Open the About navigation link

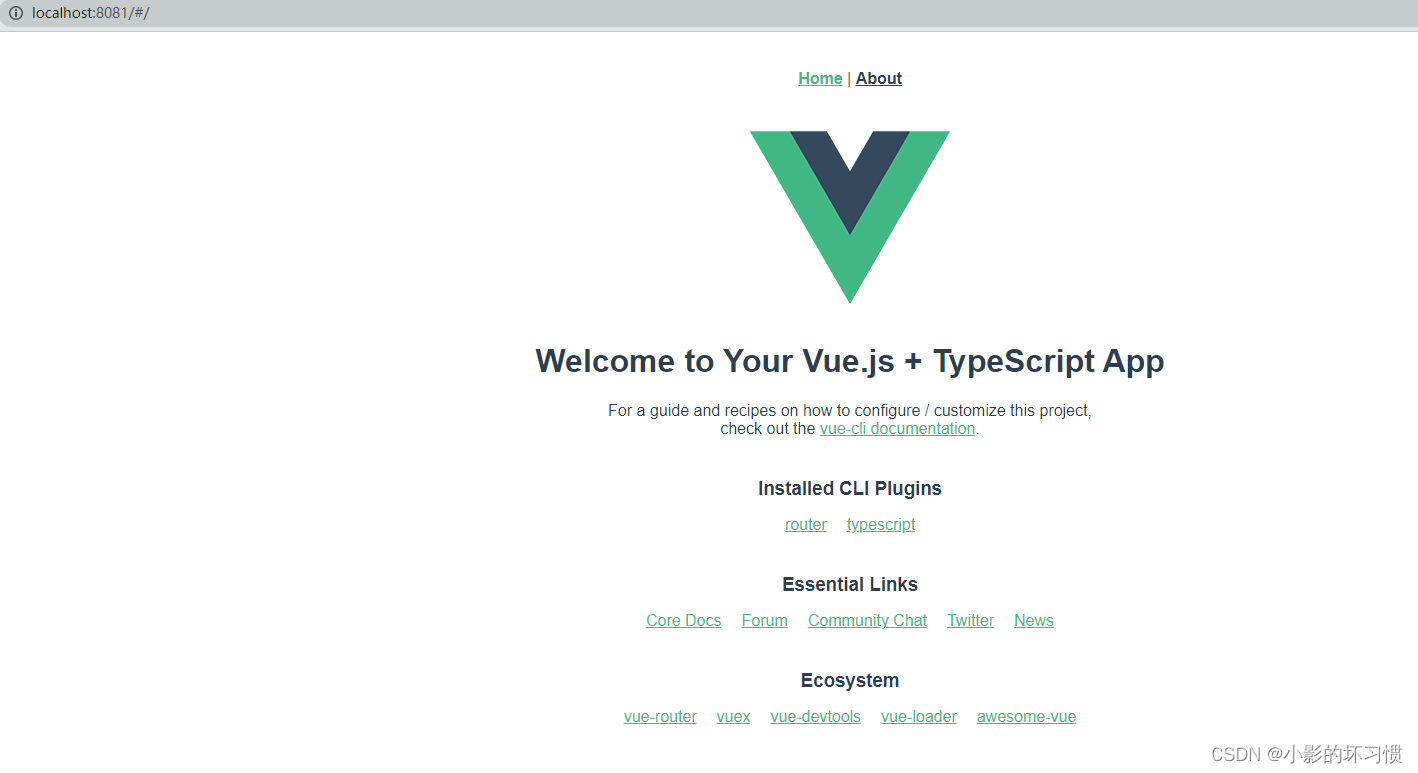point(878,78)
